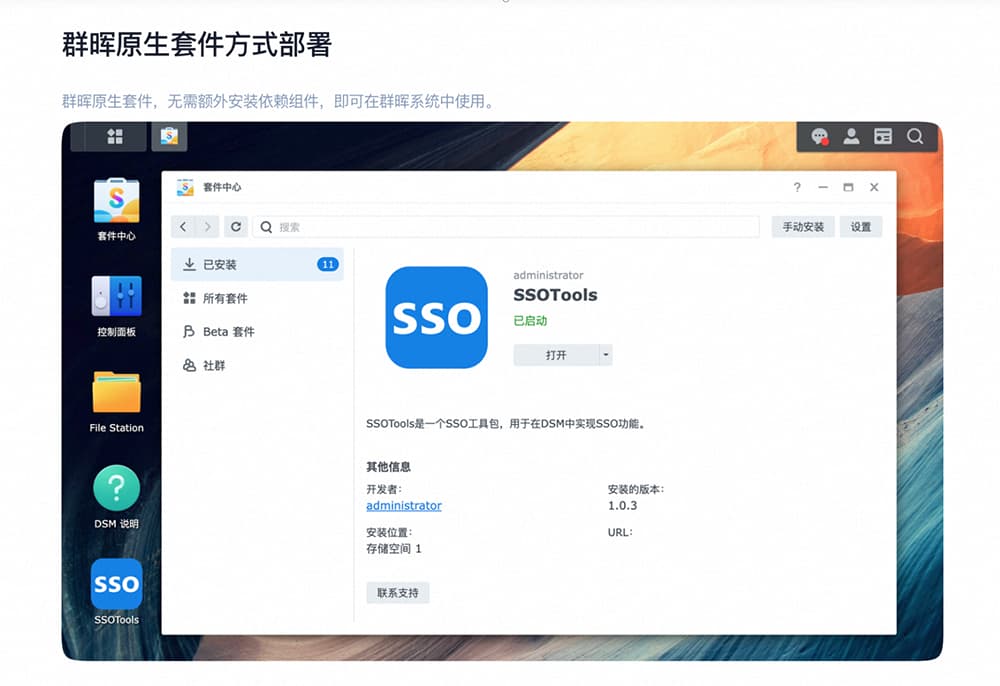Open 套件中心 desktop shortcut
The image size is (1000, 686).
(116, 210)
